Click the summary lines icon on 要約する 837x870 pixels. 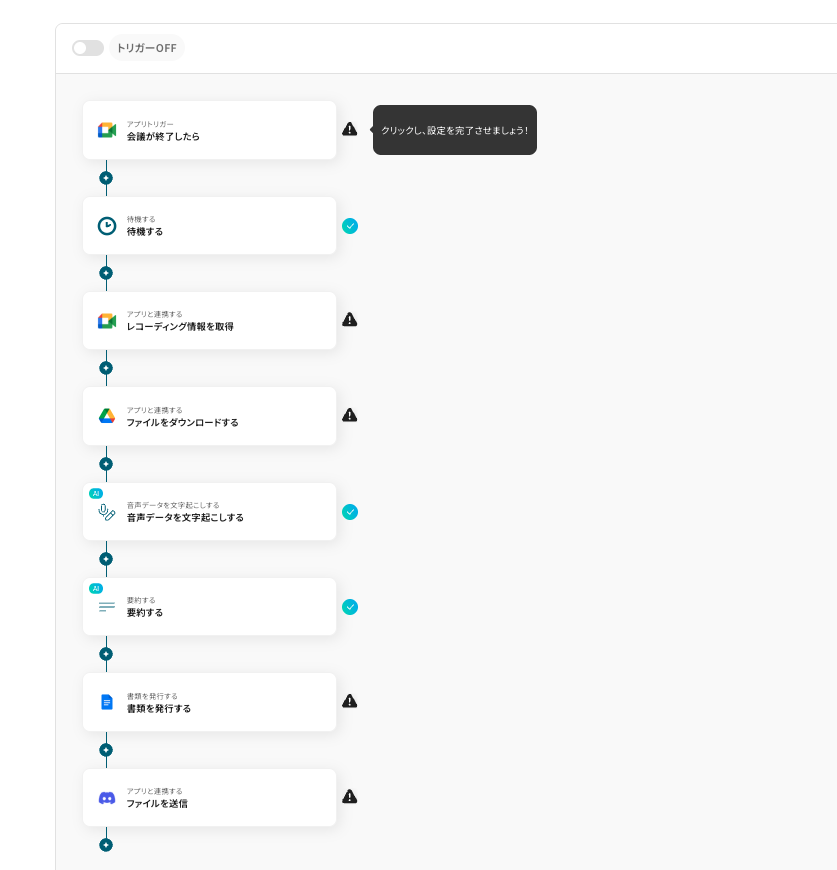tap(106, 607)
